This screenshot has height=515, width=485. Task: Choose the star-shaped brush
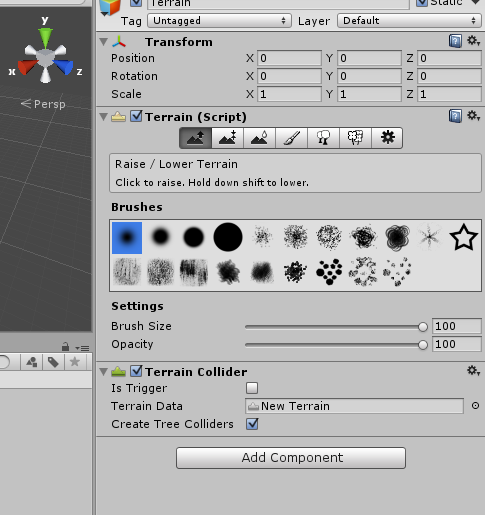click(x=464, y=237)
